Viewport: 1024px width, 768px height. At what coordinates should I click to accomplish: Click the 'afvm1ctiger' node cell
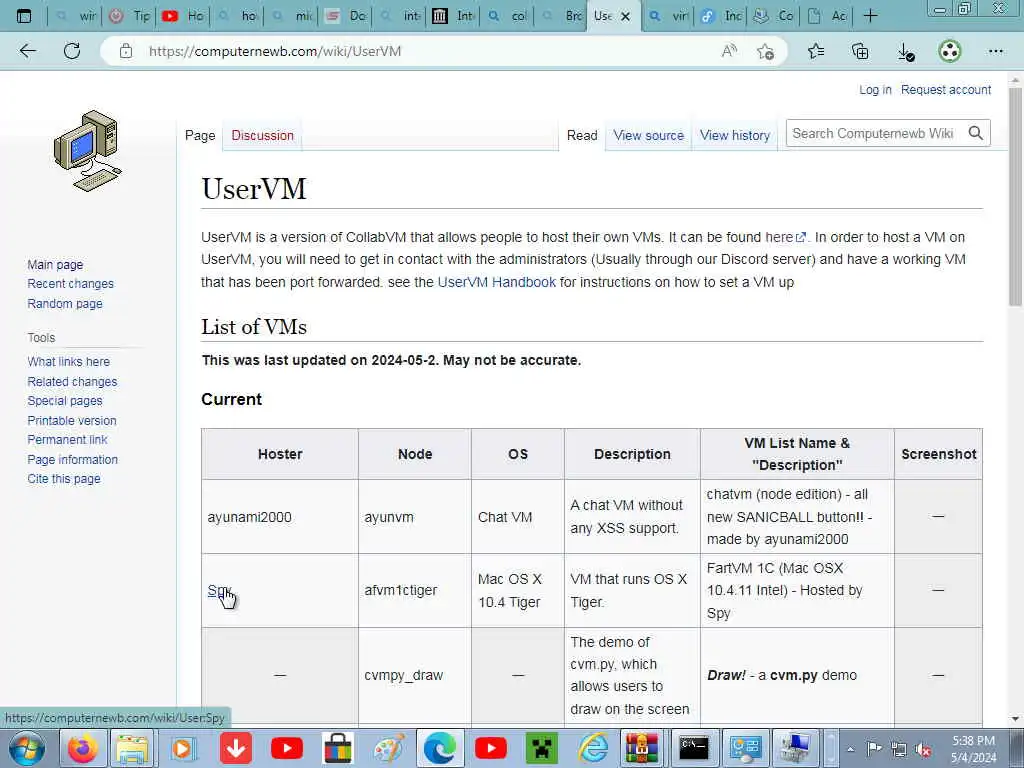coord(415,590)
